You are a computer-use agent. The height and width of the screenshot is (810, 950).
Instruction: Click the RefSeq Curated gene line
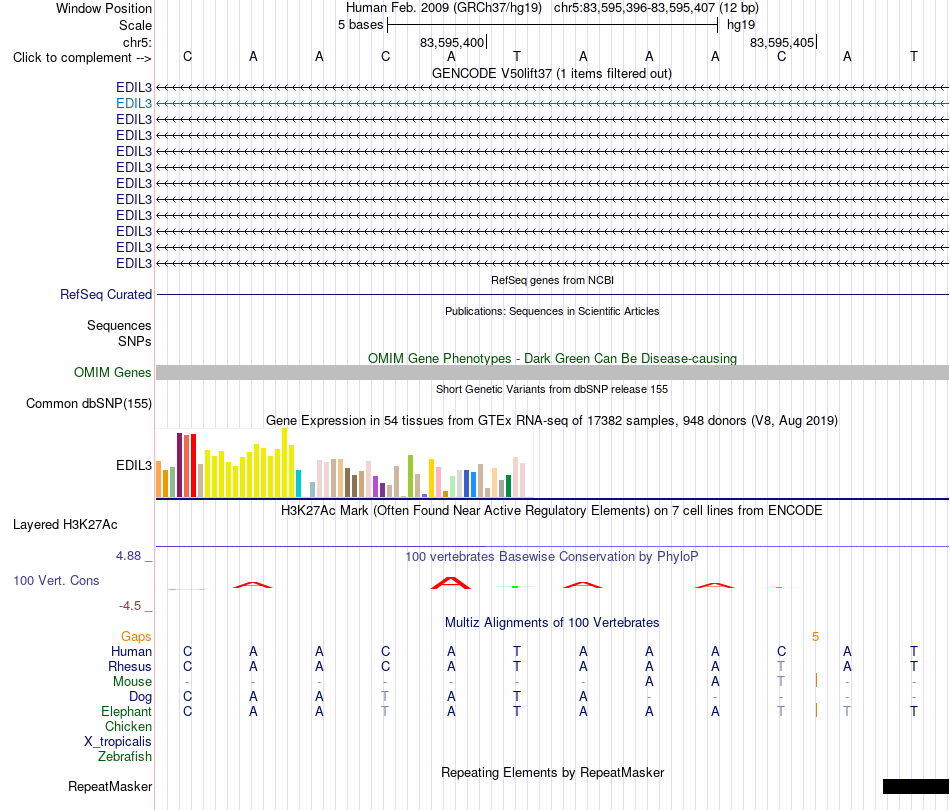tap(552, 294)
